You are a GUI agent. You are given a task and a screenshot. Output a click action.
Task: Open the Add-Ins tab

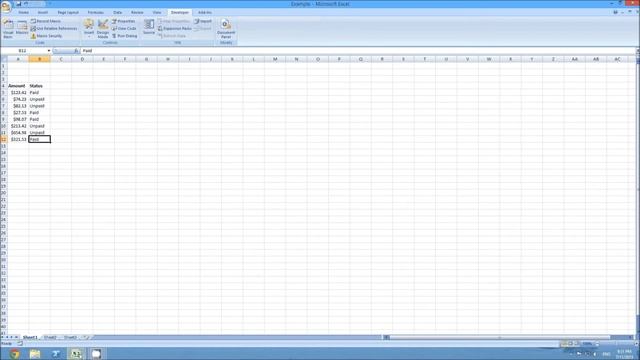click(x=204, y=13)
